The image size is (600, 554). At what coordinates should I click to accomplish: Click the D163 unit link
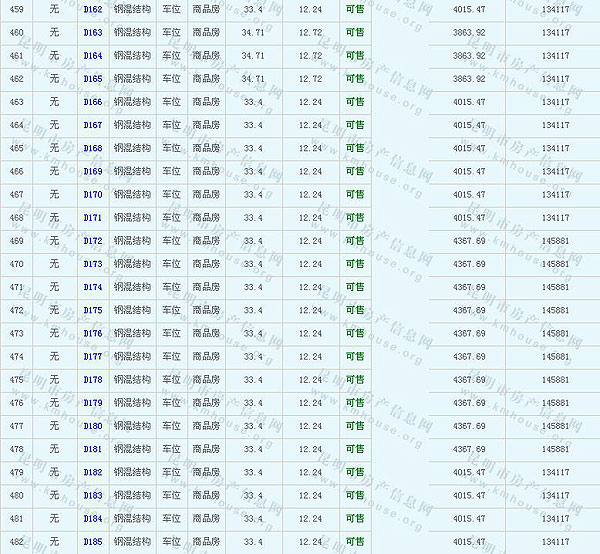92,32
